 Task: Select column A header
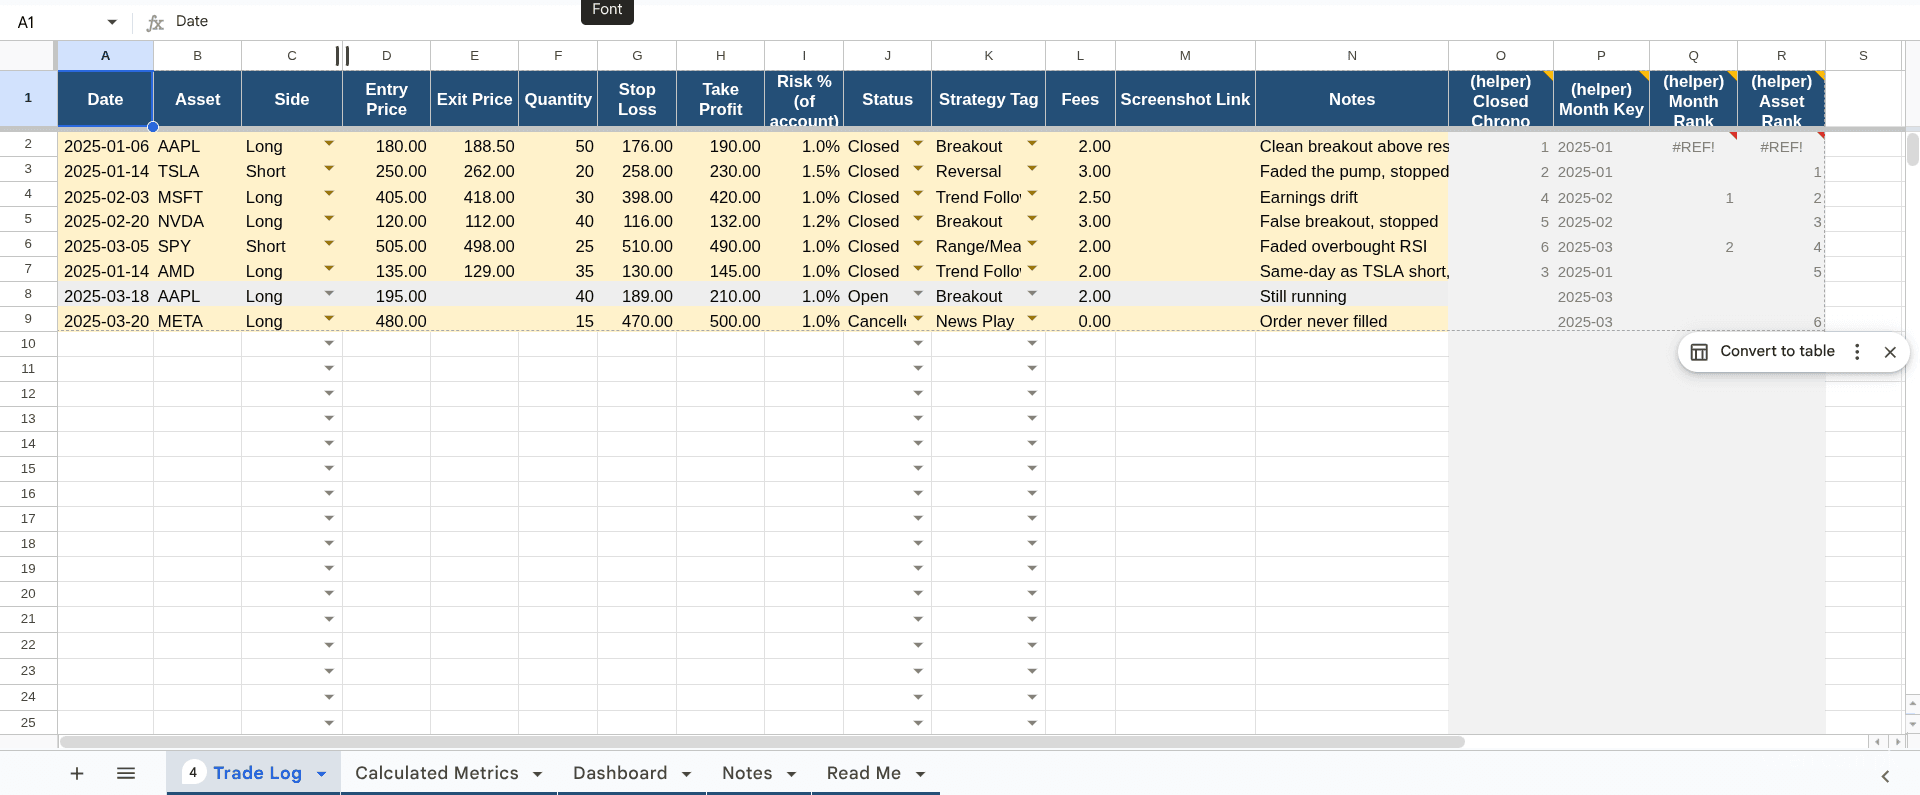(105, 56)
